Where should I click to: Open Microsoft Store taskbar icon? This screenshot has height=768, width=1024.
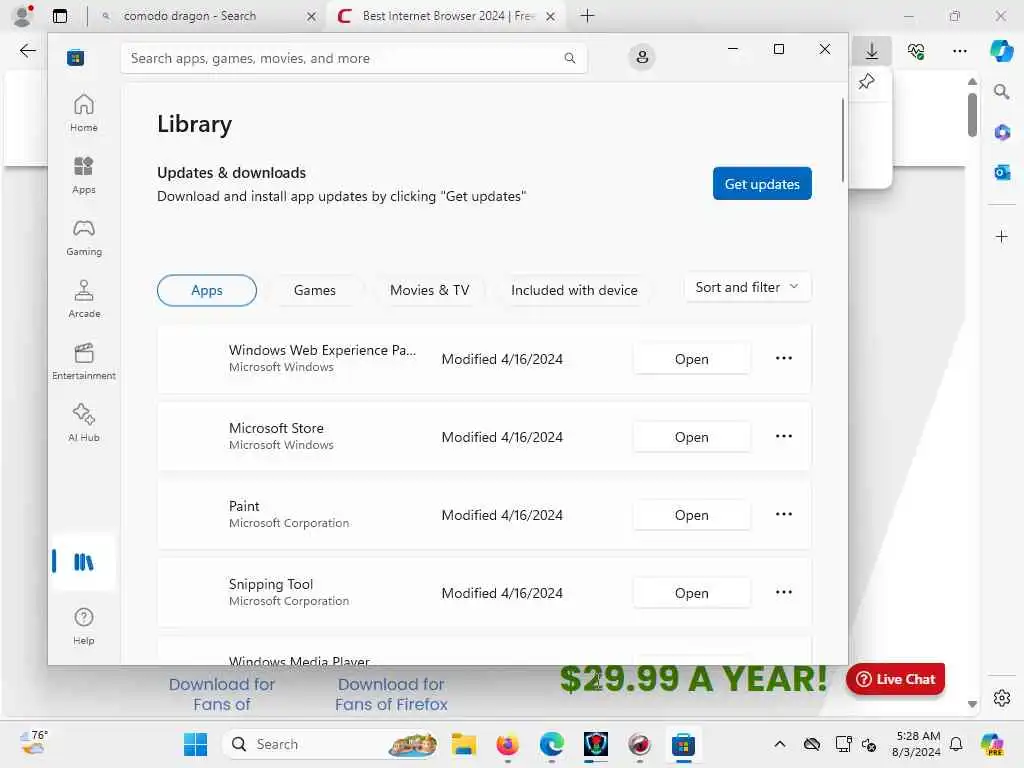click(x=683, y=744)
